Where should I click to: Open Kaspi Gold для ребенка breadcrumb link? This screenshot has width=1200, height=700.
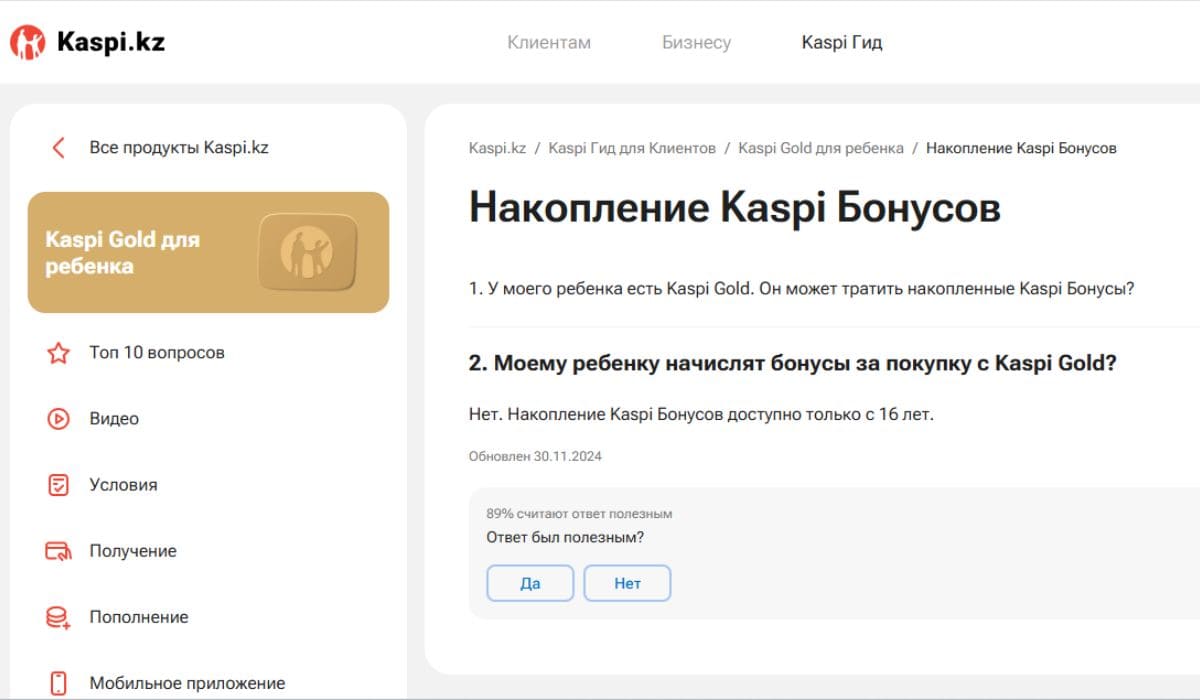[820, 148]
